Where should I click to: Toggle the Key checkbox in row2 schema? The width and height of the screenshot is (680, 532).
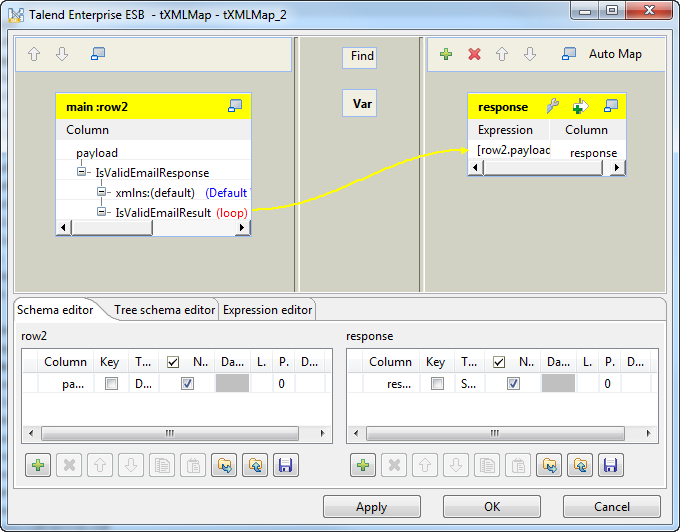point(112,383)
